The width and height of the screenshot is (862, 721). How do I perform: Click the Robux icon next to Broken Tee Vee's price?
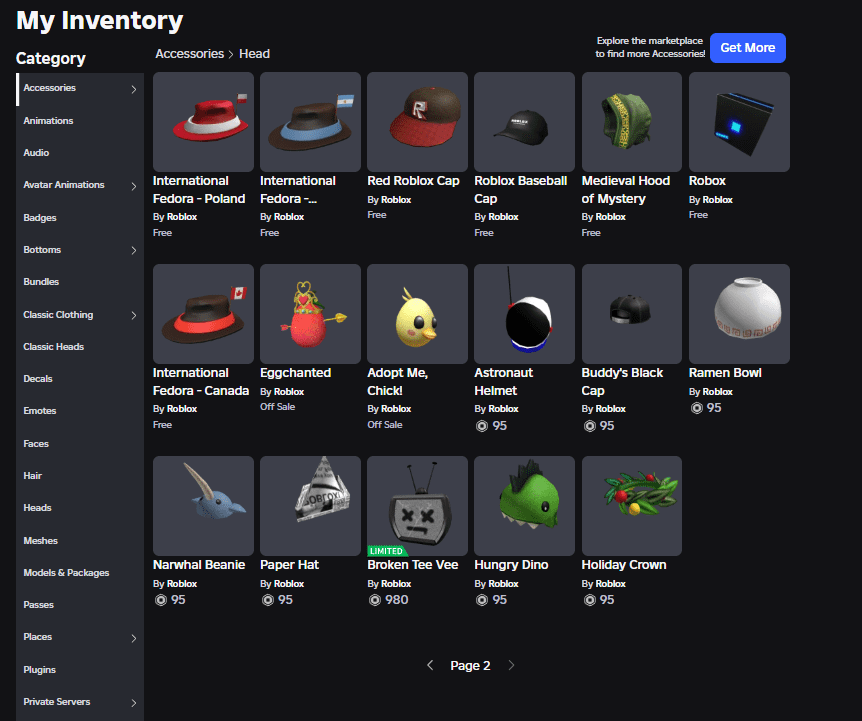(x=372, y=600)
